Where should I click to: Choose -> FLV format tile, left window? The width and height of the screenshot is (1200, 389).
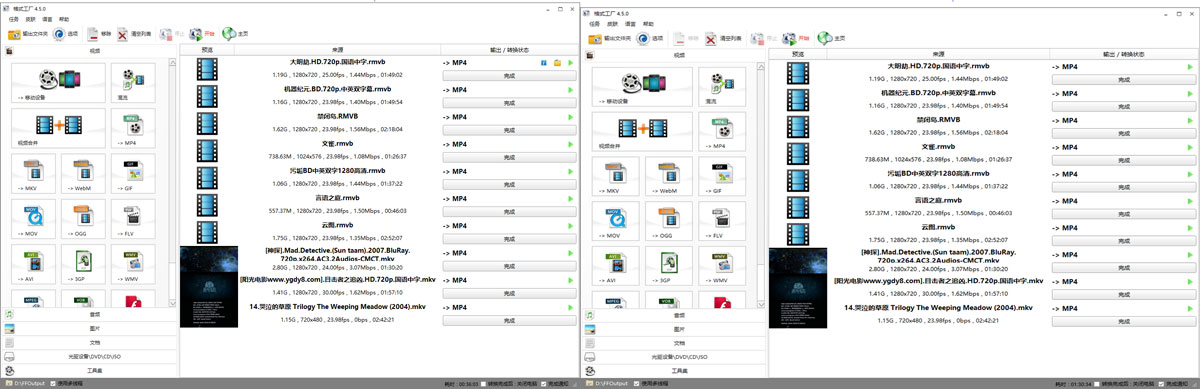[132, 220]
